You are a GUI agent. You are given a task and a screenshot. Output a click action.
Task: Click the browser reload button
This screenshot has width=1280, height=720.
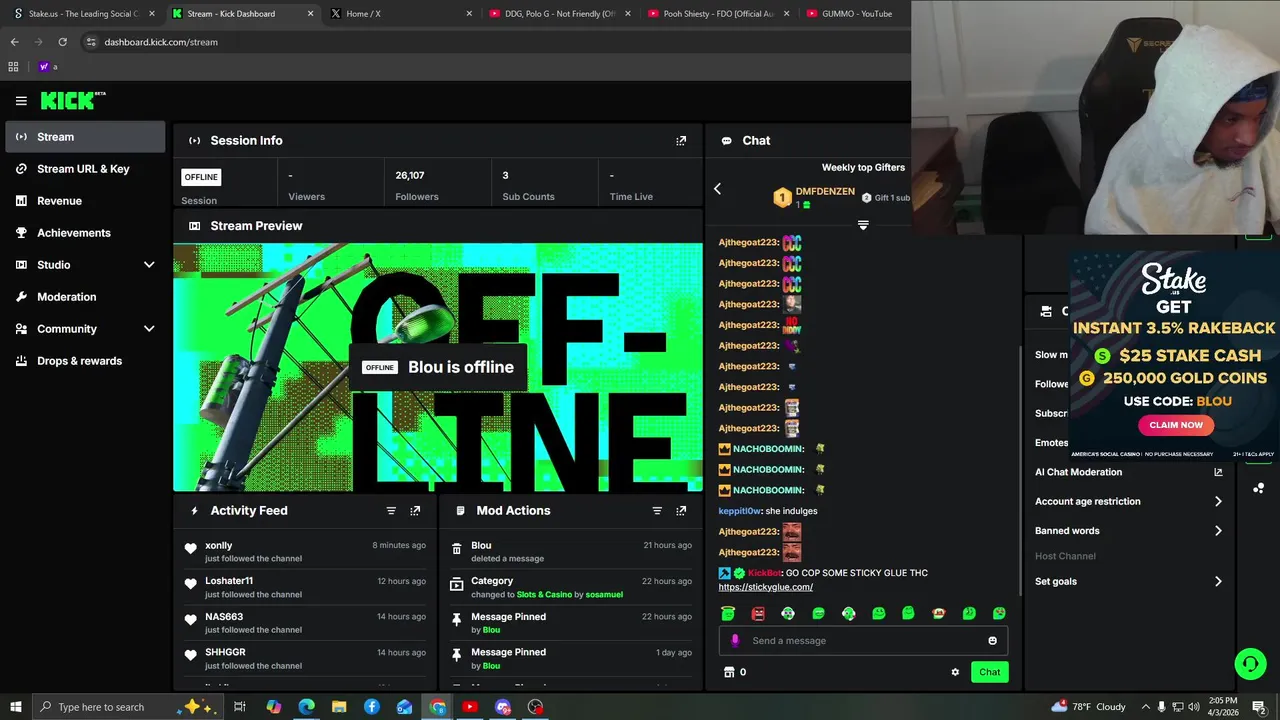click(x=62, y=42)
